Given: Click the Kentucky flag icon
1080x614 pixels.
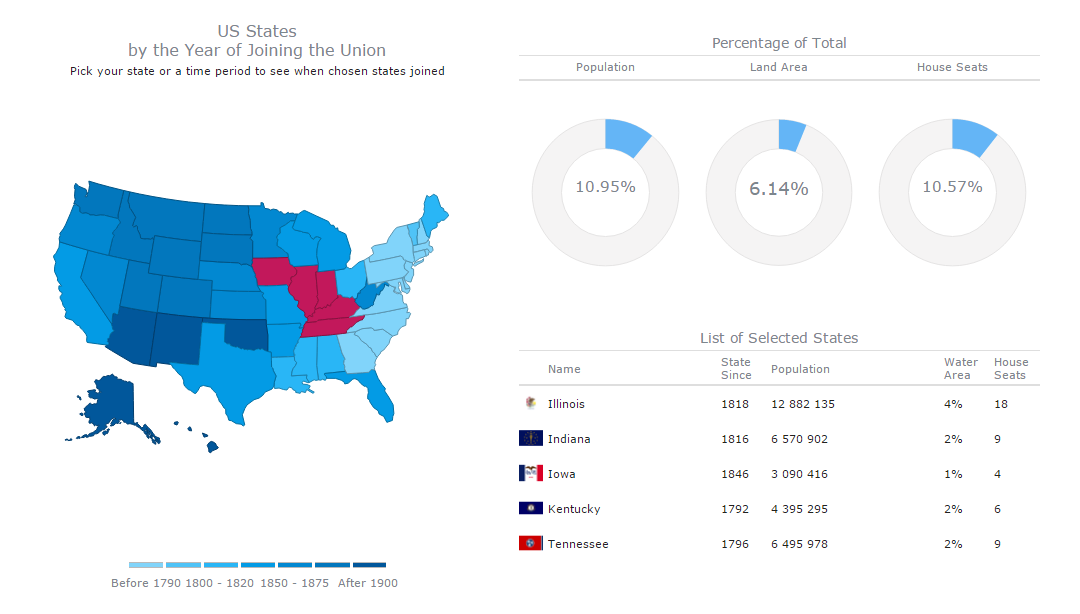Looking at the screenshot, I should click(530, 509).
